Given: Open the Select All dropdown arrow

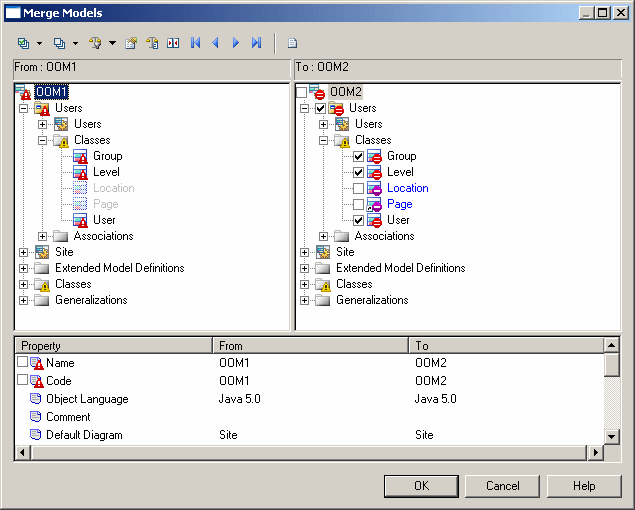Looking at the screenshot, I should (39, 43).
